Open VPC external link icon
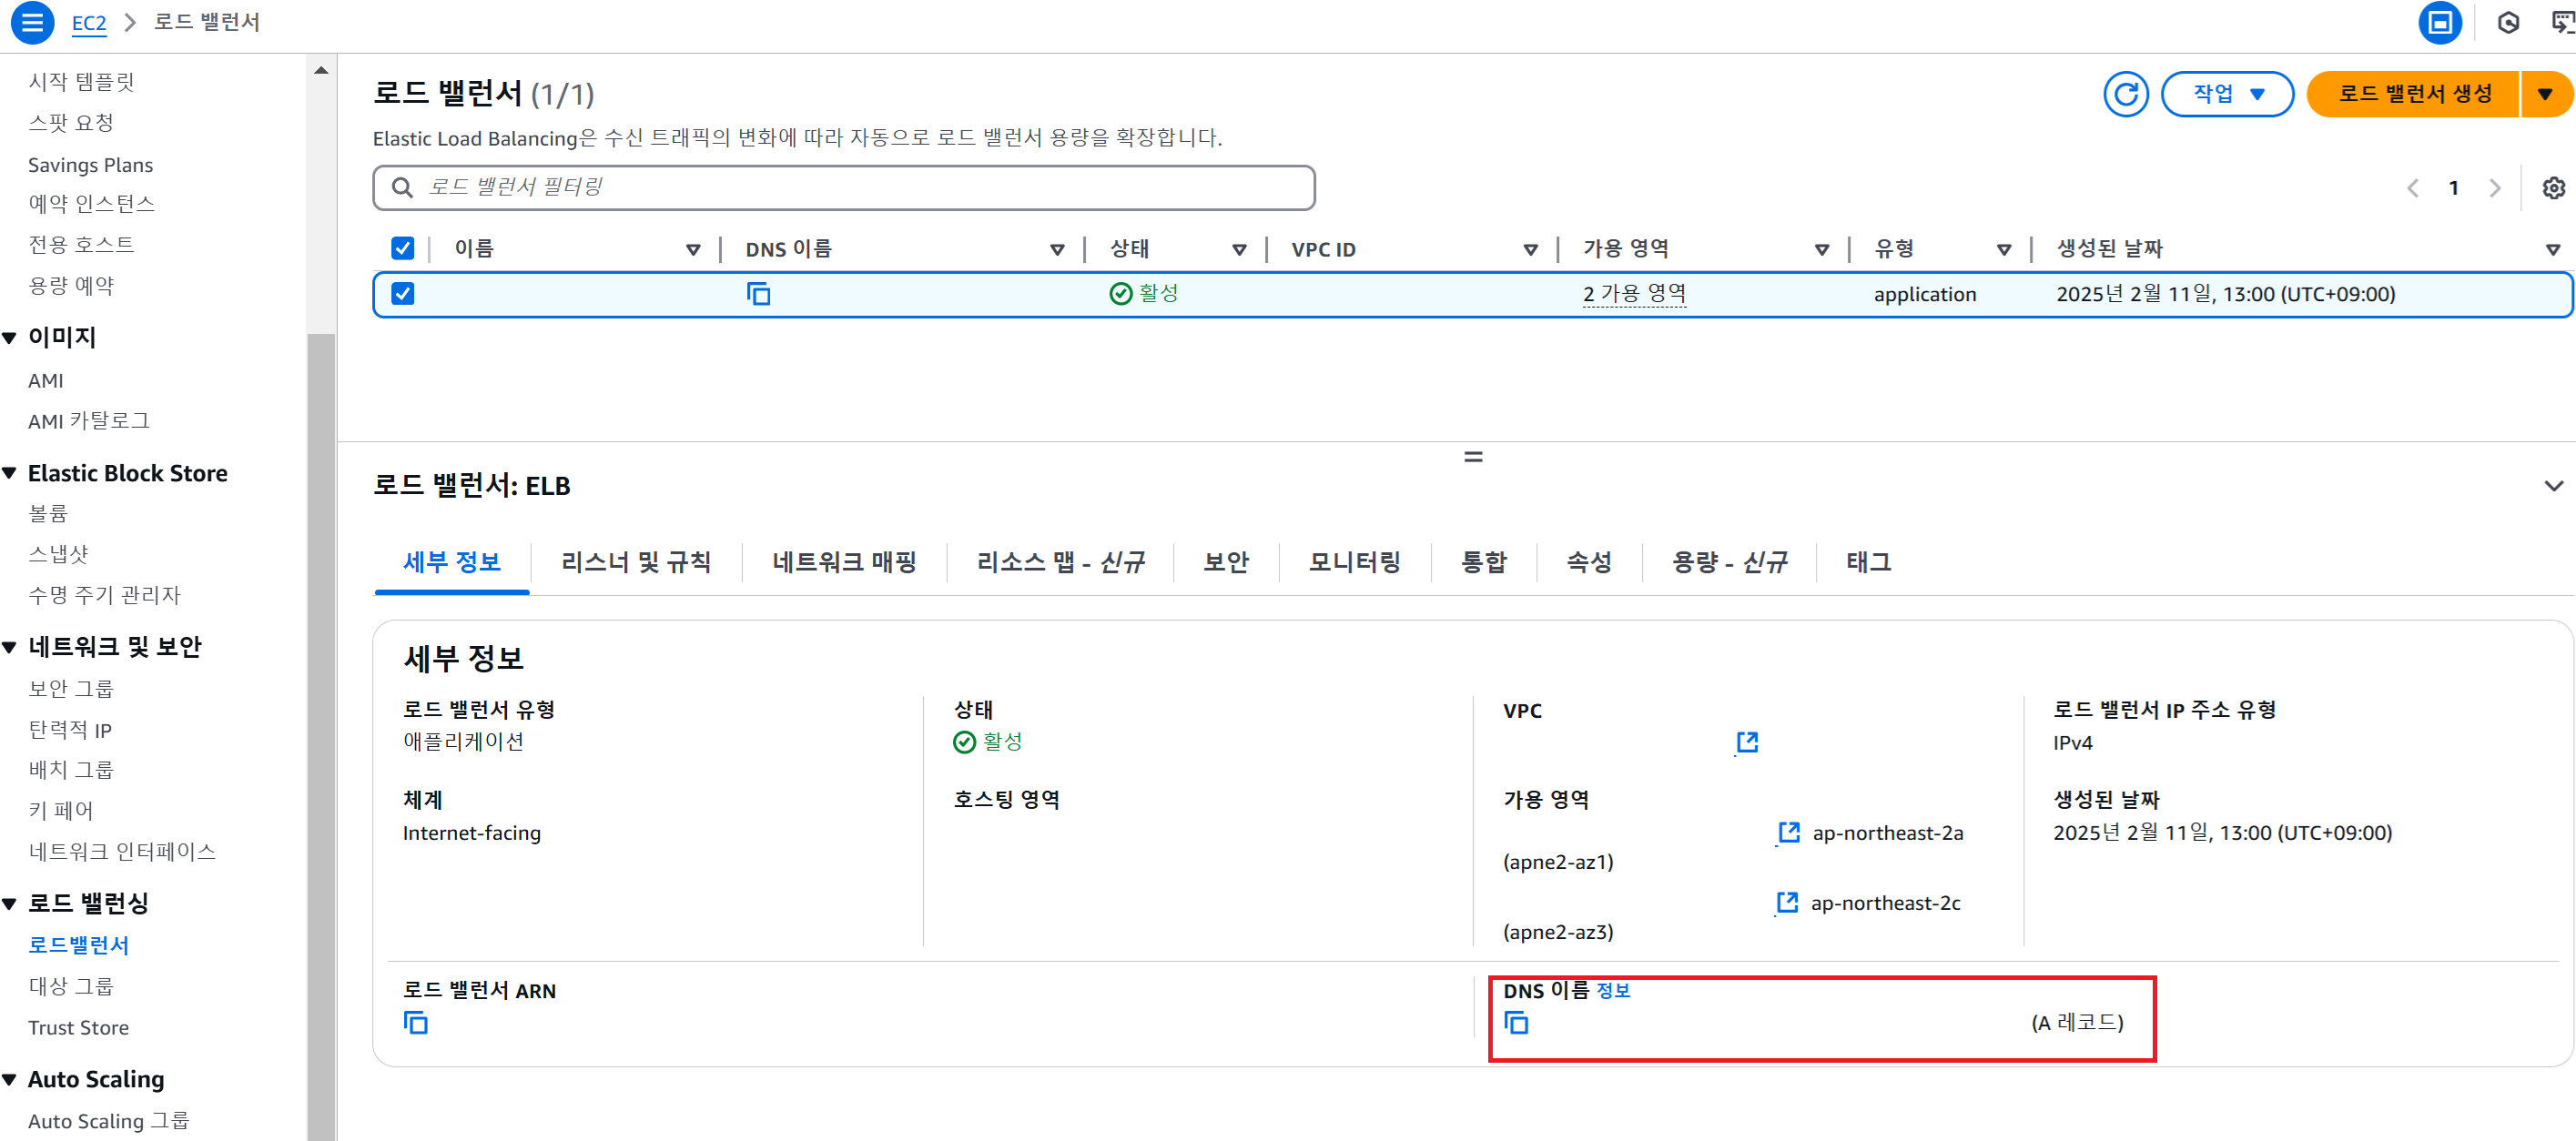Screen dimensions: 2576x1141 pyautogui.click(x=1747, y=742)
